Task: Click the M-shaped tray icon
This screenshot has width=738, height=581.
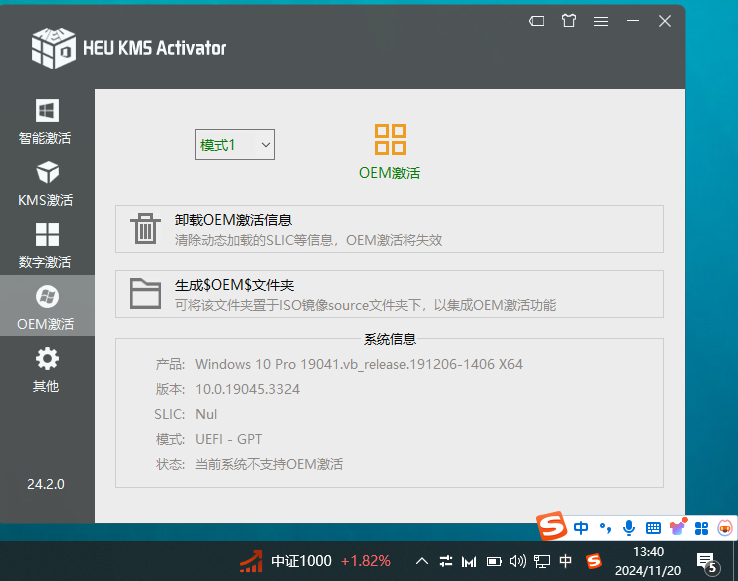Action: (x=469, y=562)
